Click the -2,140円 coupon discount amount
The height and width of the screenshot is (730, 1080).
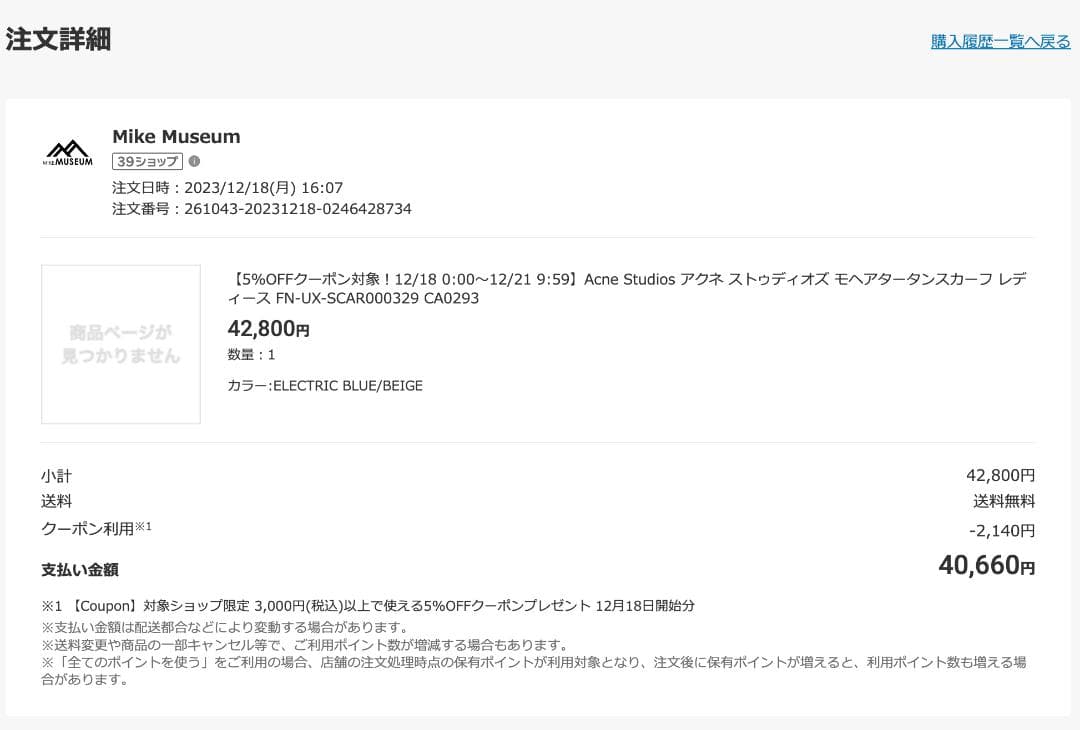[1002, 530]
